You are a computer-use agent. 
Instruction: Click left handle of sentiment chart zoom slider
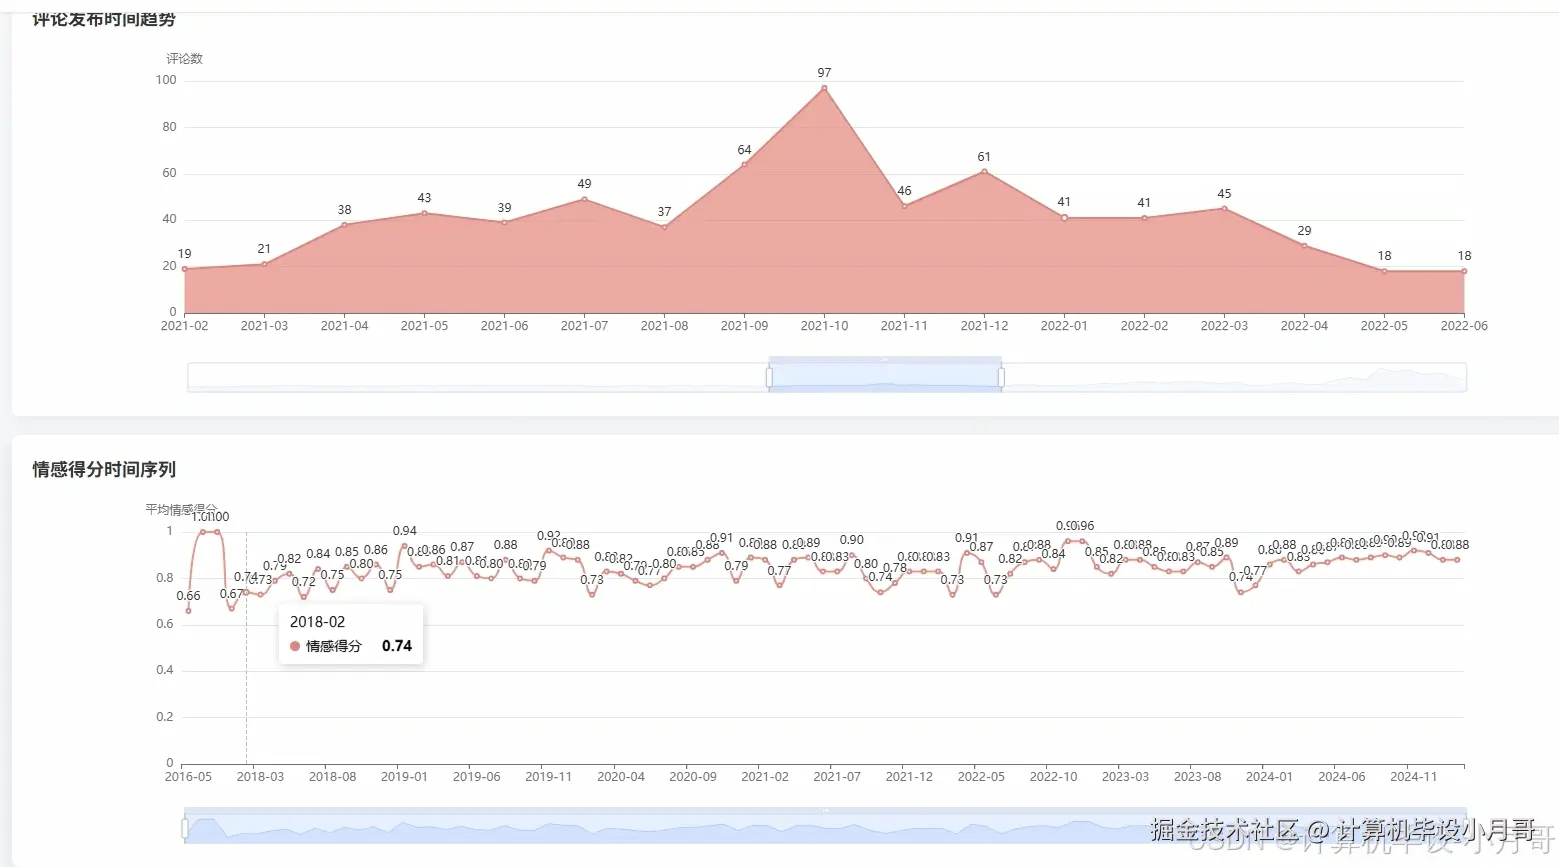[185, 828]
